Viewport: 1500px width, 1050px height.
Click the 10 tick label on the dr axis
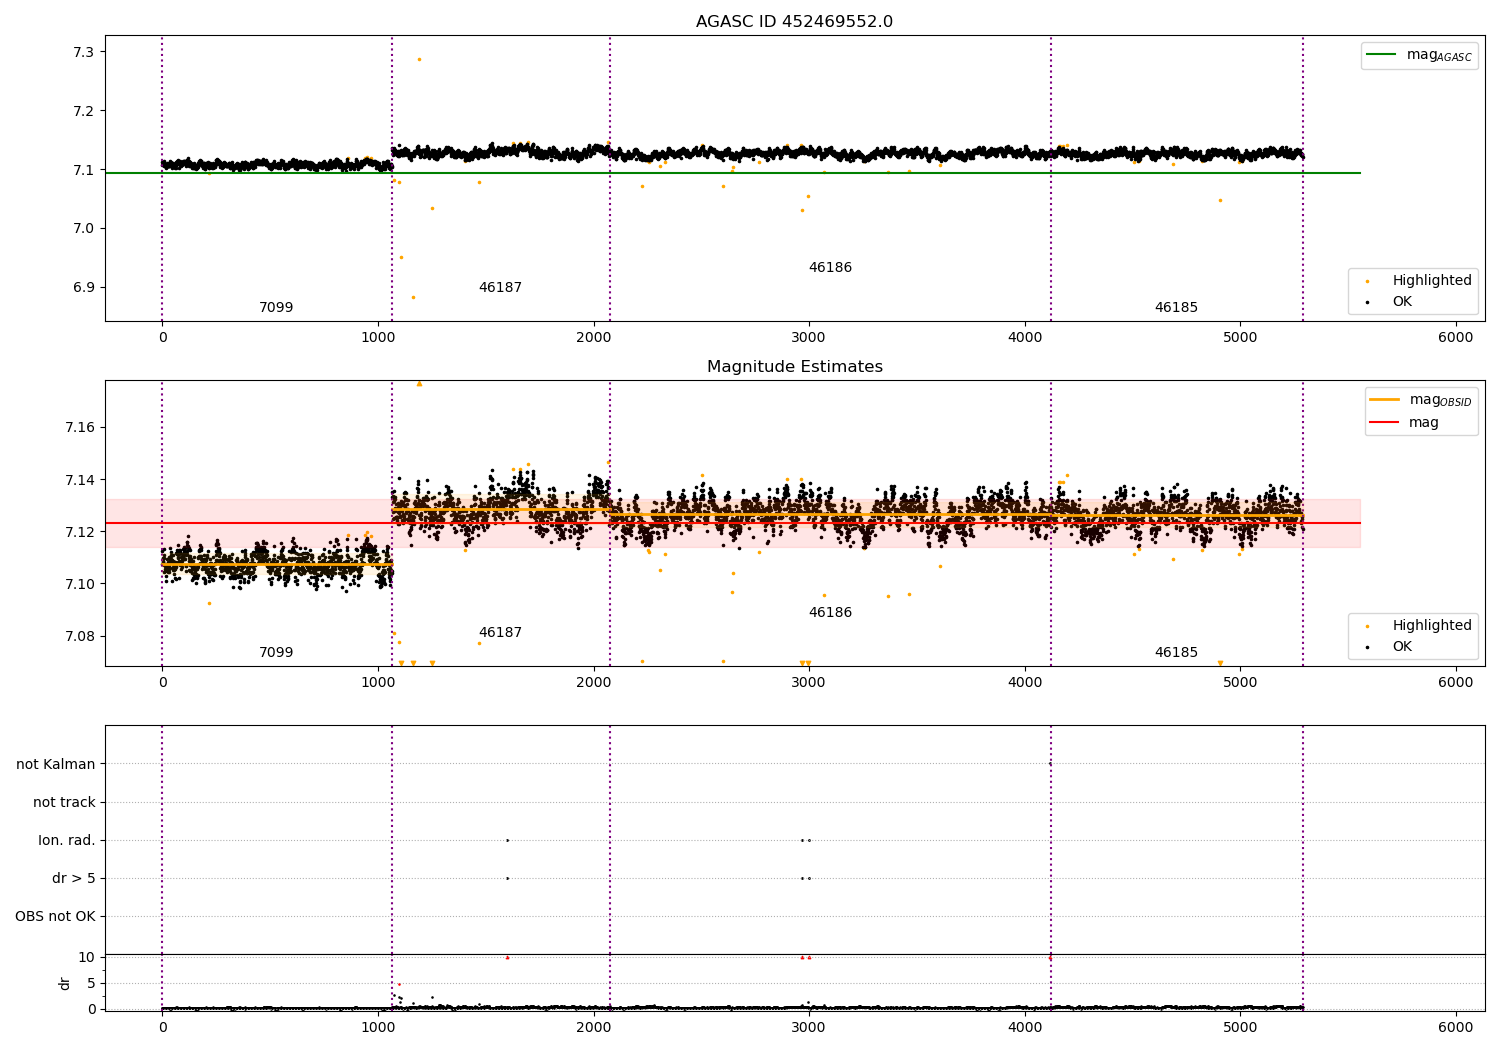[87, 957]
